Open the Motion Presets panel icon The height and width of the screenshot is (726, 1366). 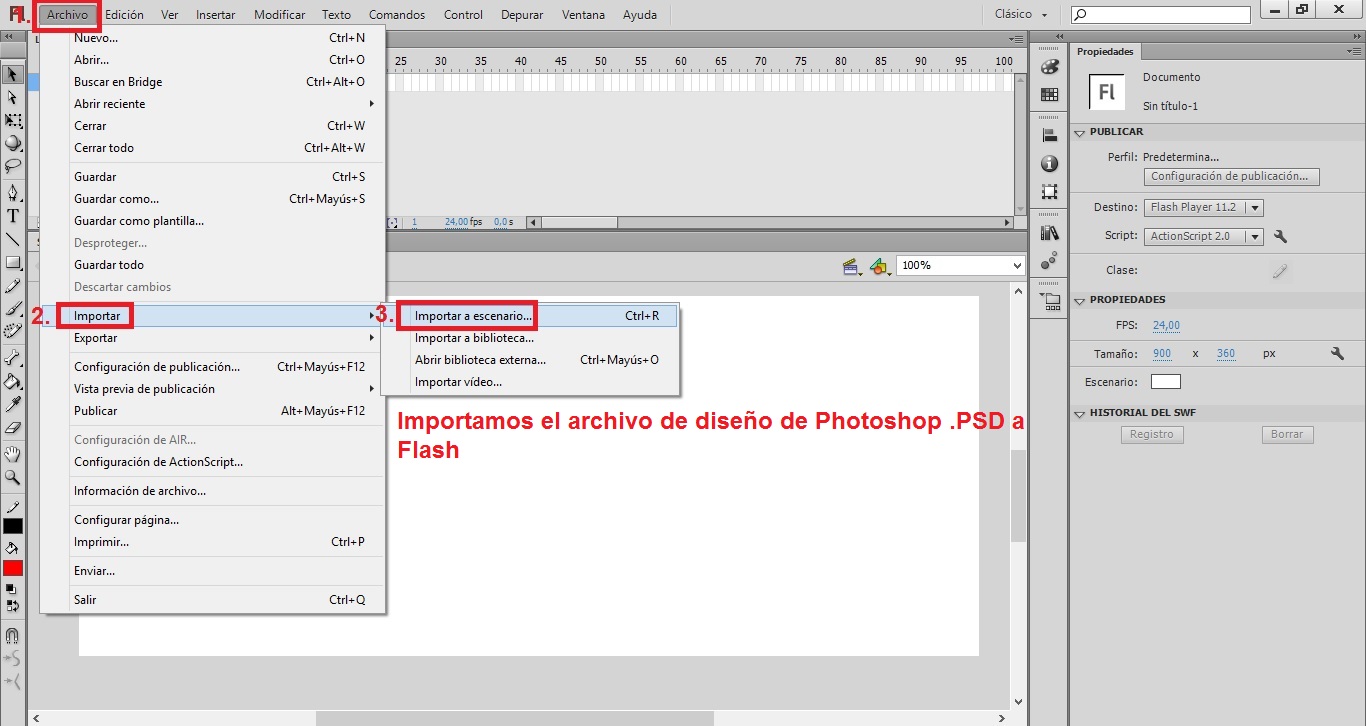(x=1049, y=260)
